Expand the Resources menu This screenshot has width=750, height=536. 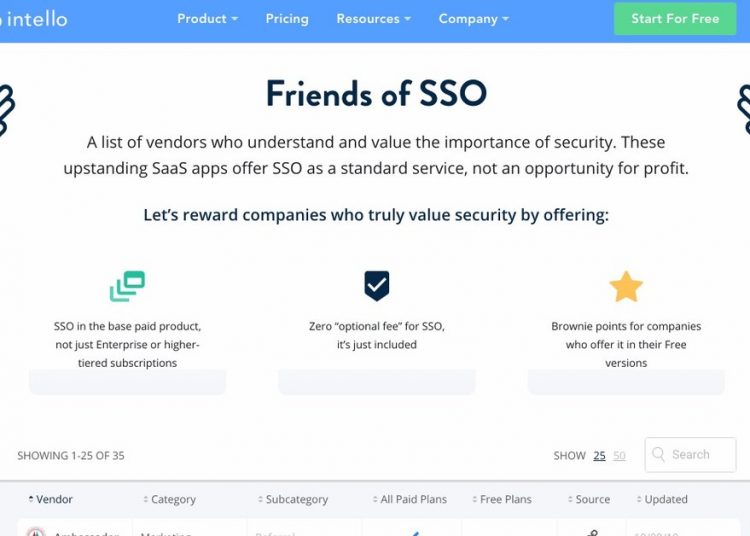tap(374, 19)
